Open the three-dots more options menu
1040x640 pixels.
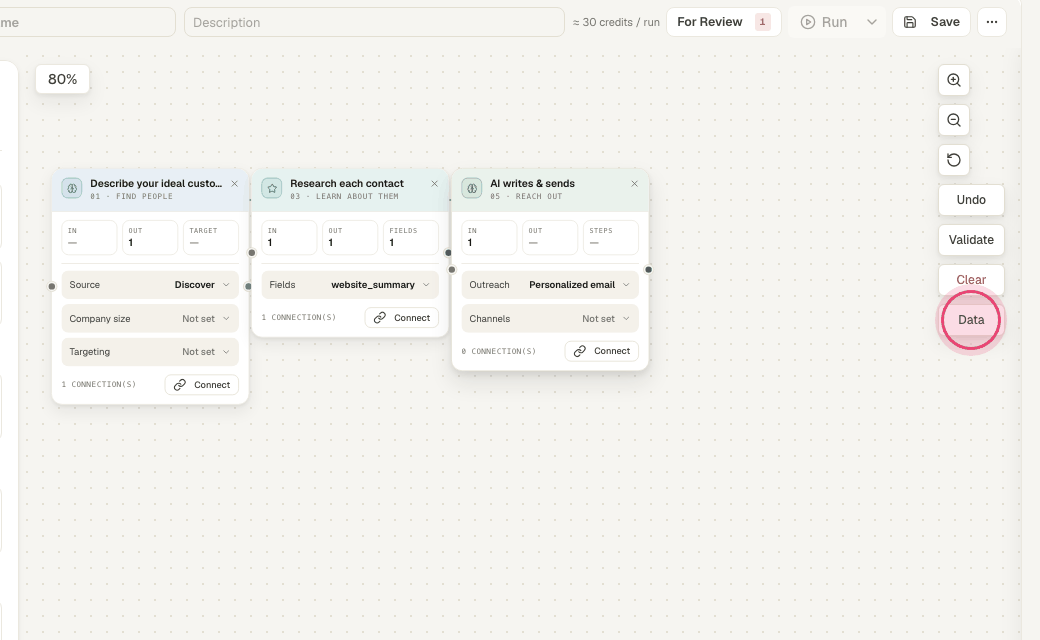pyautogui.click(x=992, y=22)
